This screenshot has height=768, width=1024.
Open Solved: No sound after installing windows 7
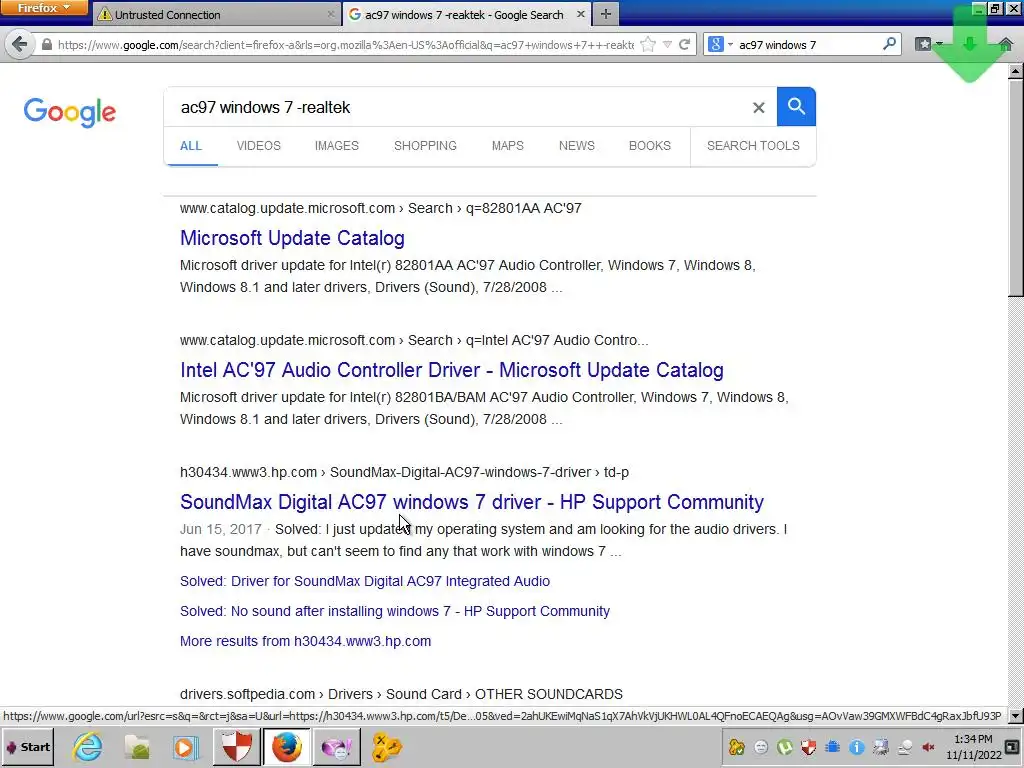click(394, 611)
